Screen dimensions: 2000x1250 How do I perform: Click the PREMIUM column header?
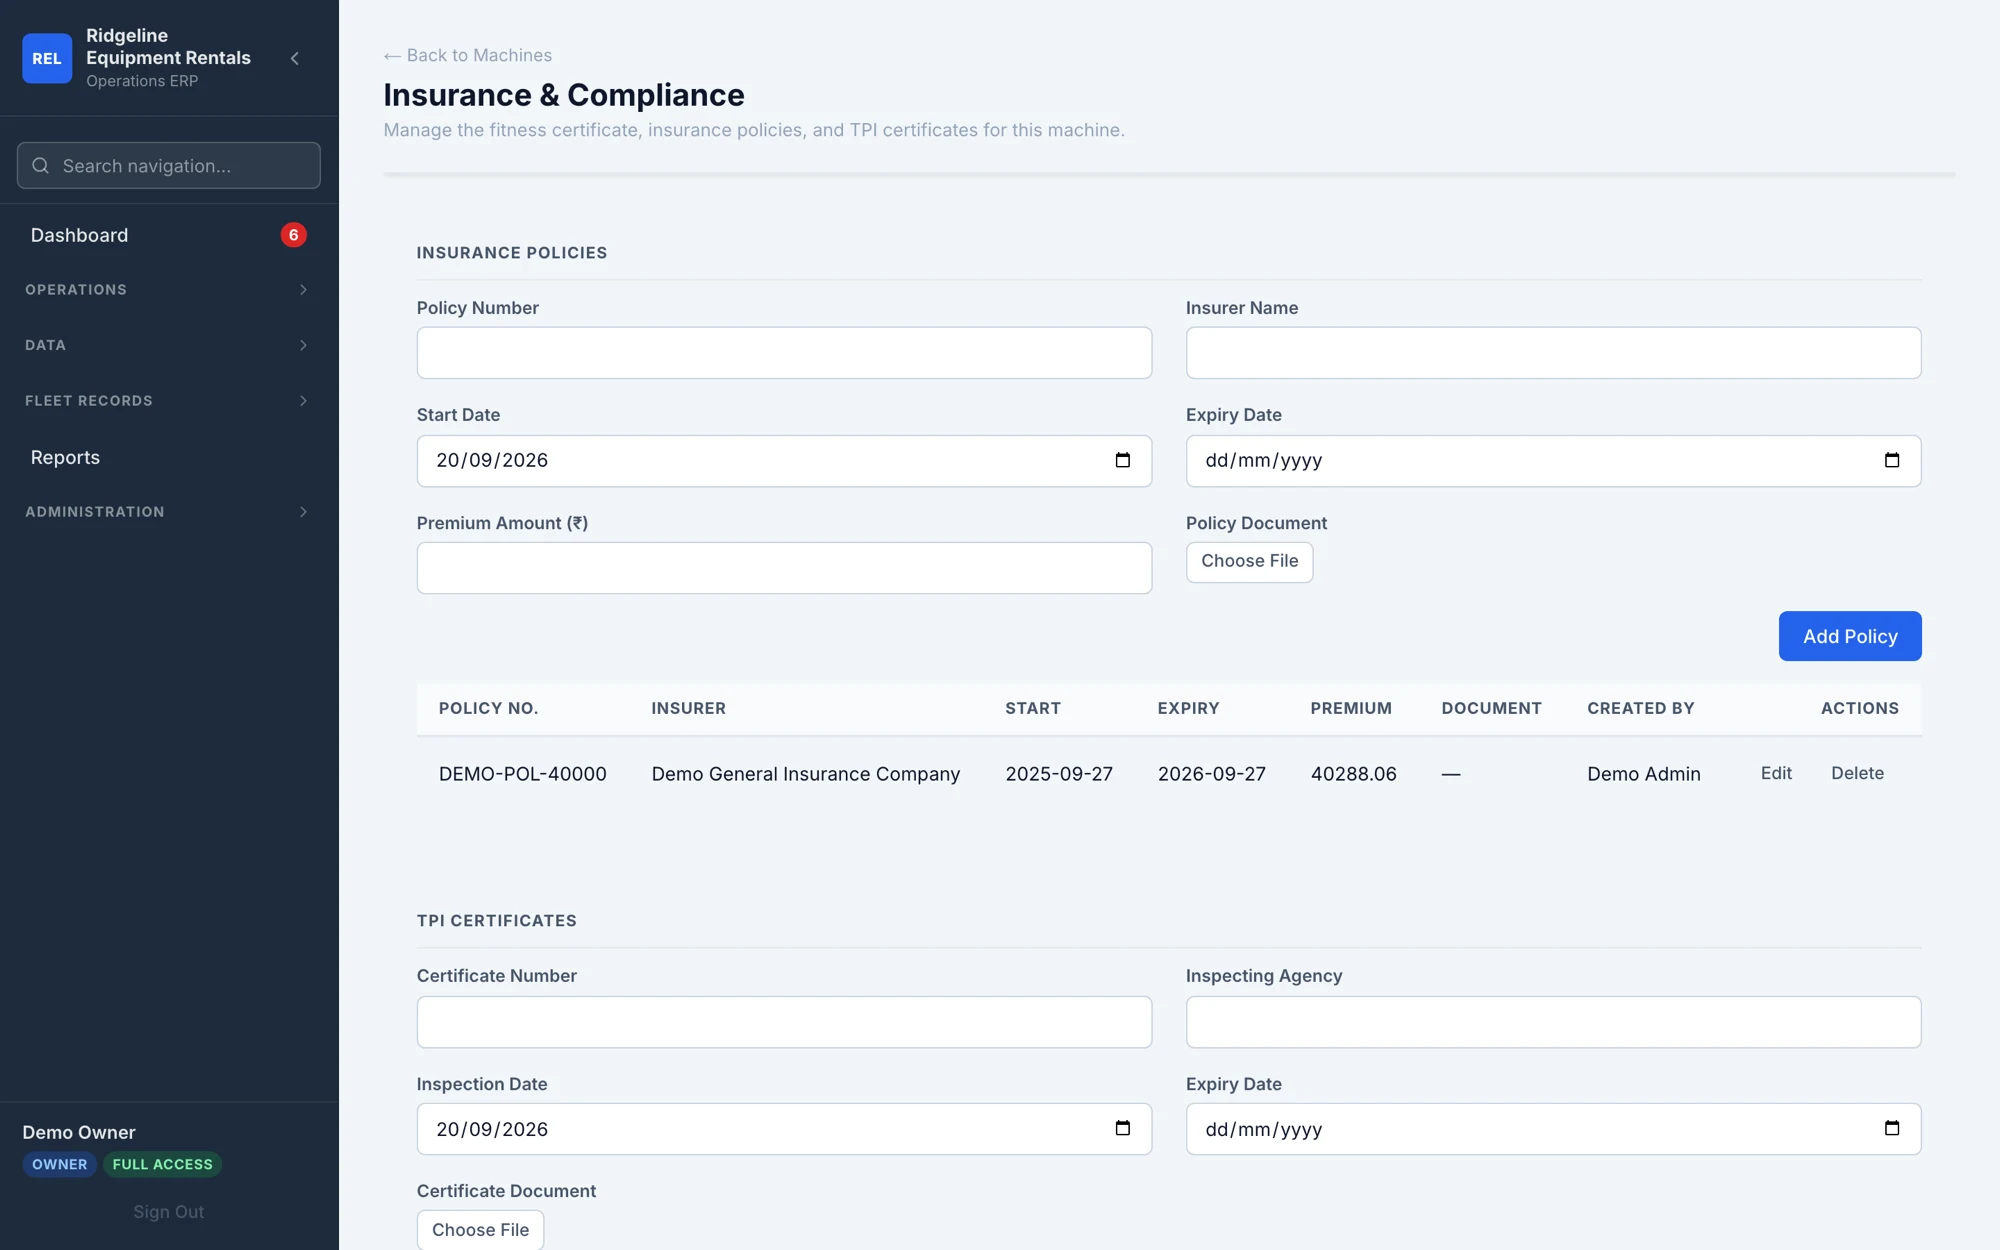[1350, 708]
